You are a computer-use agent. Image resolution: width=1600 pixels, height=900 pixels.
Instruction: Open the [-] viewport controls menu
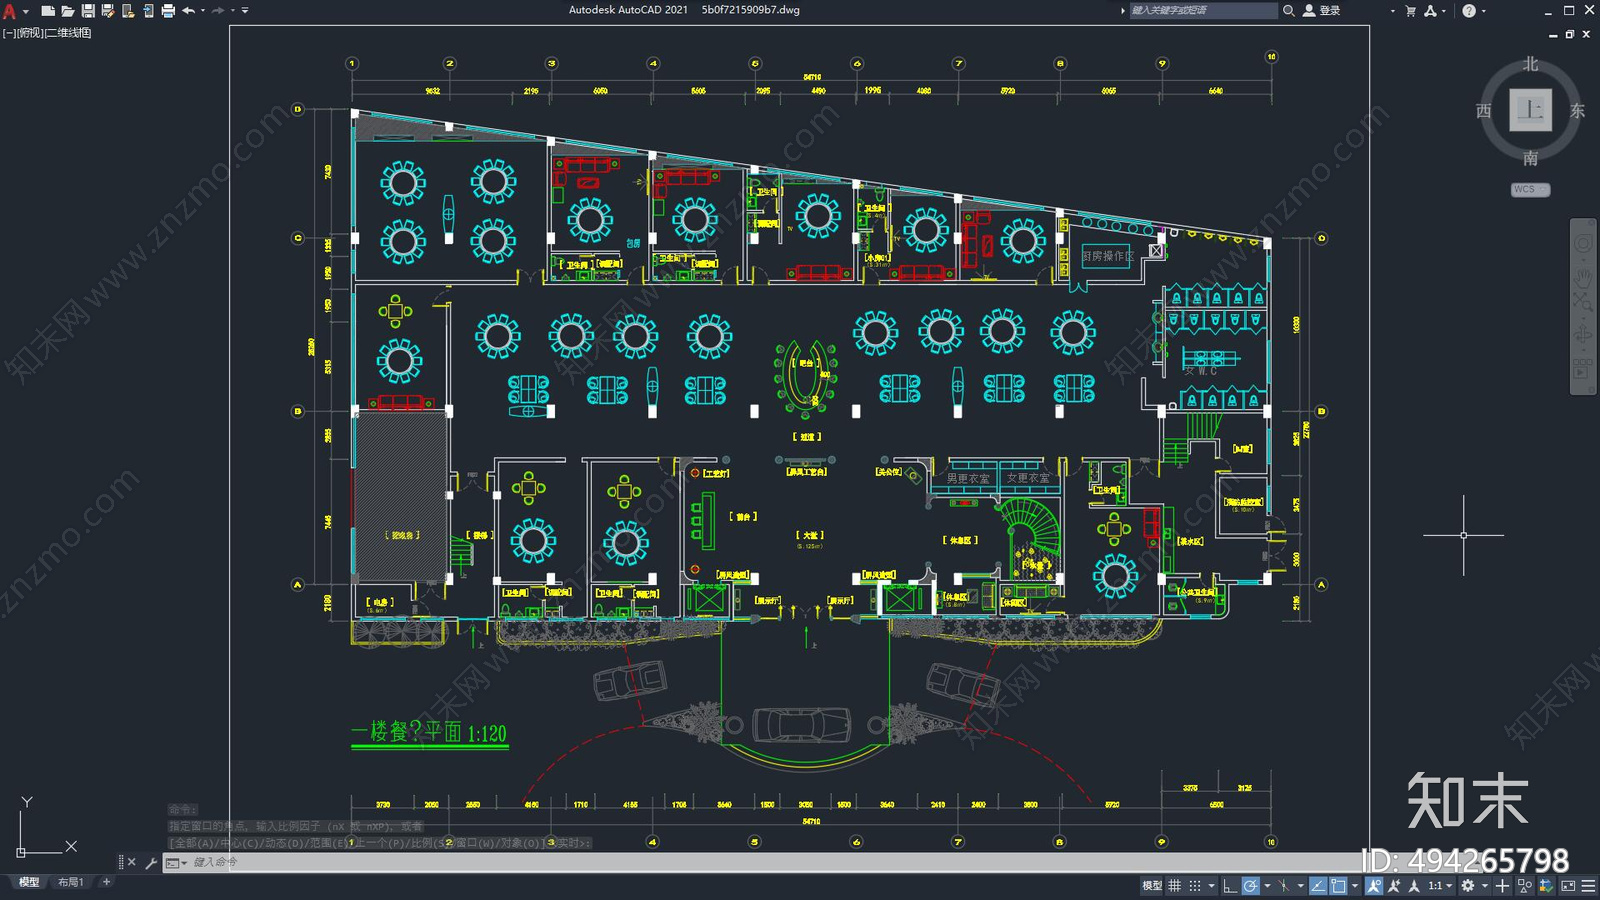point(9,33)
